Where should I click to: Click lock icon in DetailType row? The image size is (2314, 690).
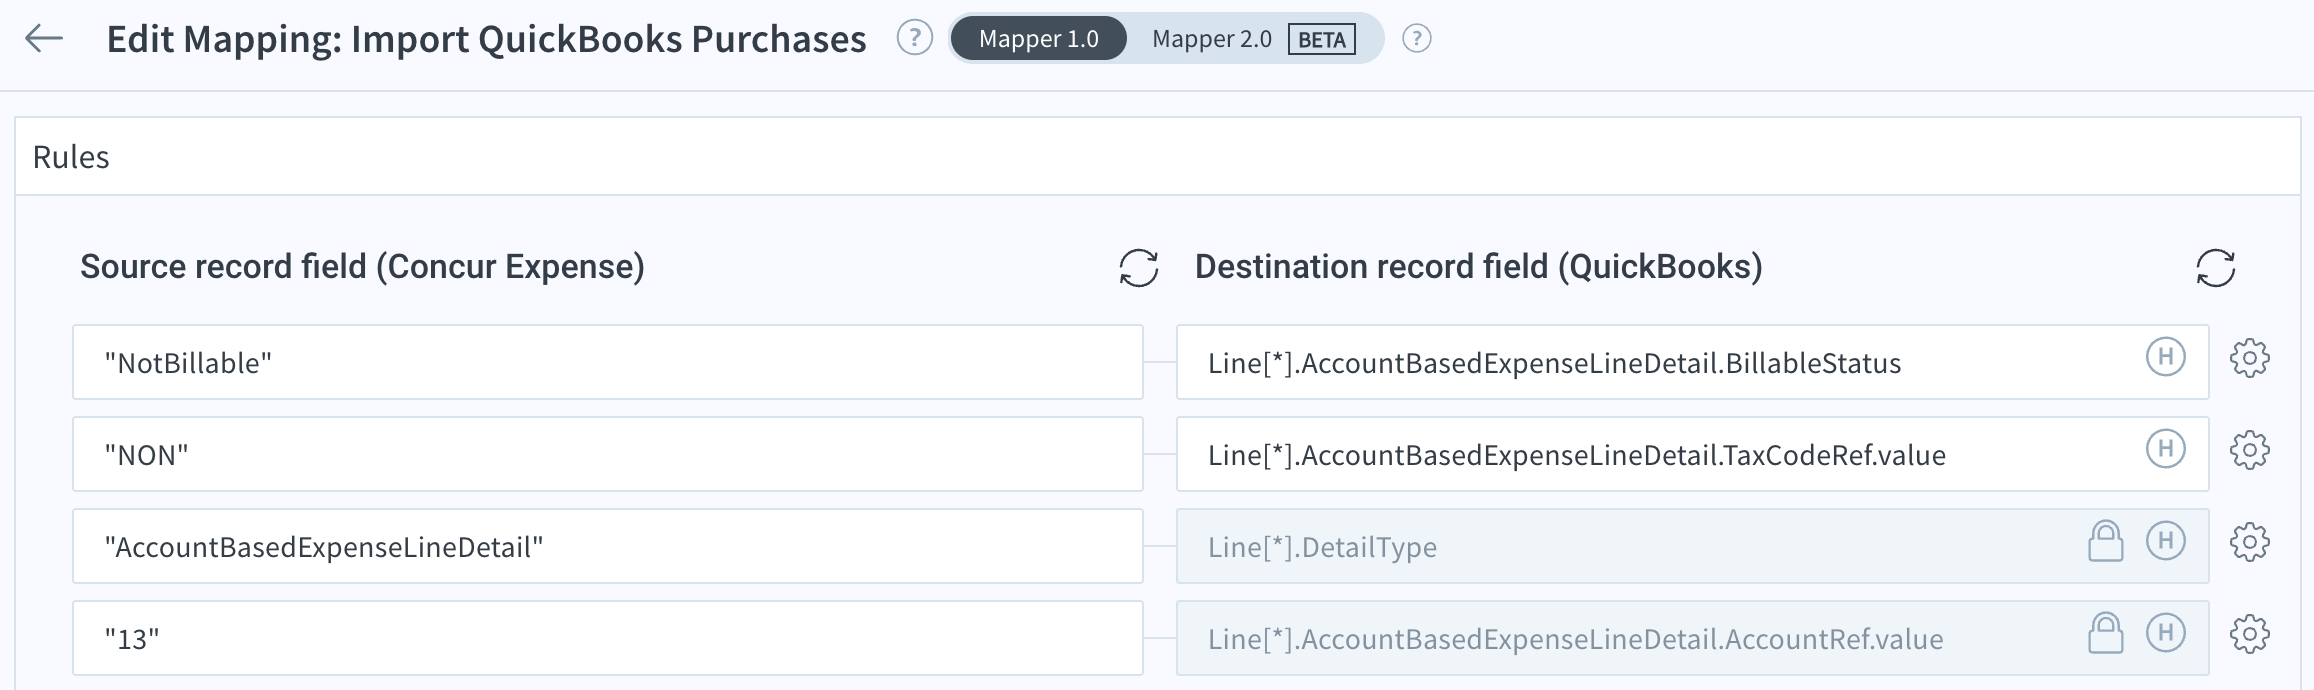tap(2105, 541)
